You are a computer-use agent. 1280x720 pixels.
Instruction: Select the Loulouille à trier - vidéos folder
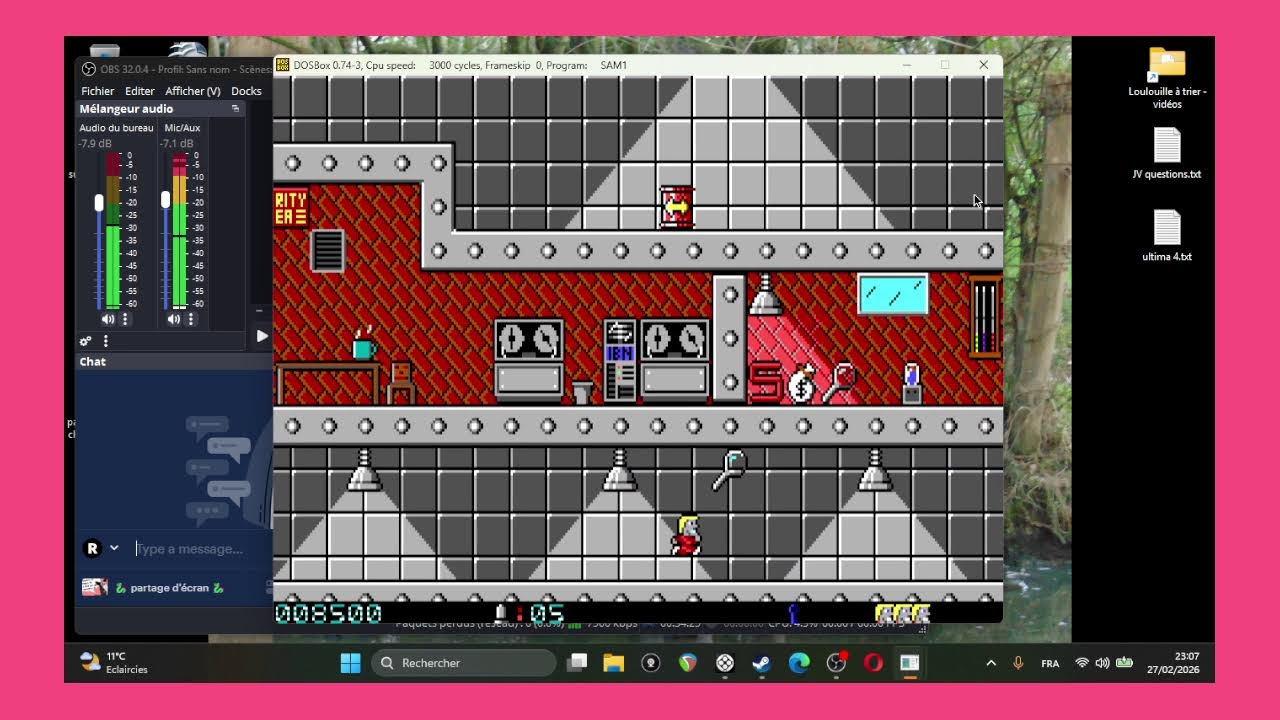tap(1167, 78)
